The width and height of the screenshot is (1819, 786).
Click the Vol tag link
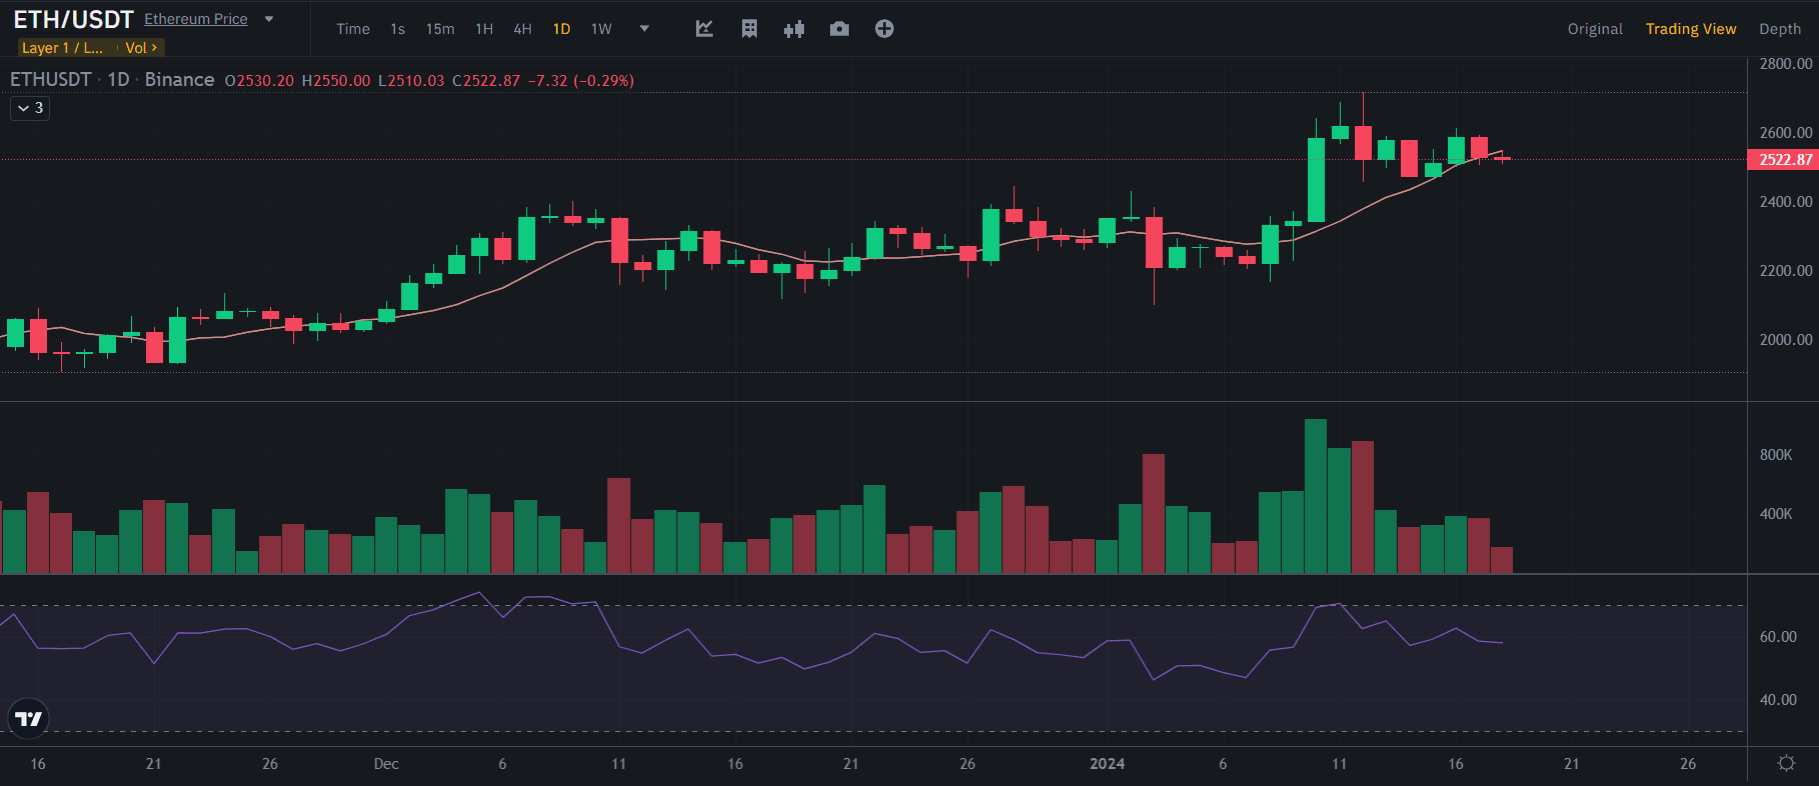(141, 48)
